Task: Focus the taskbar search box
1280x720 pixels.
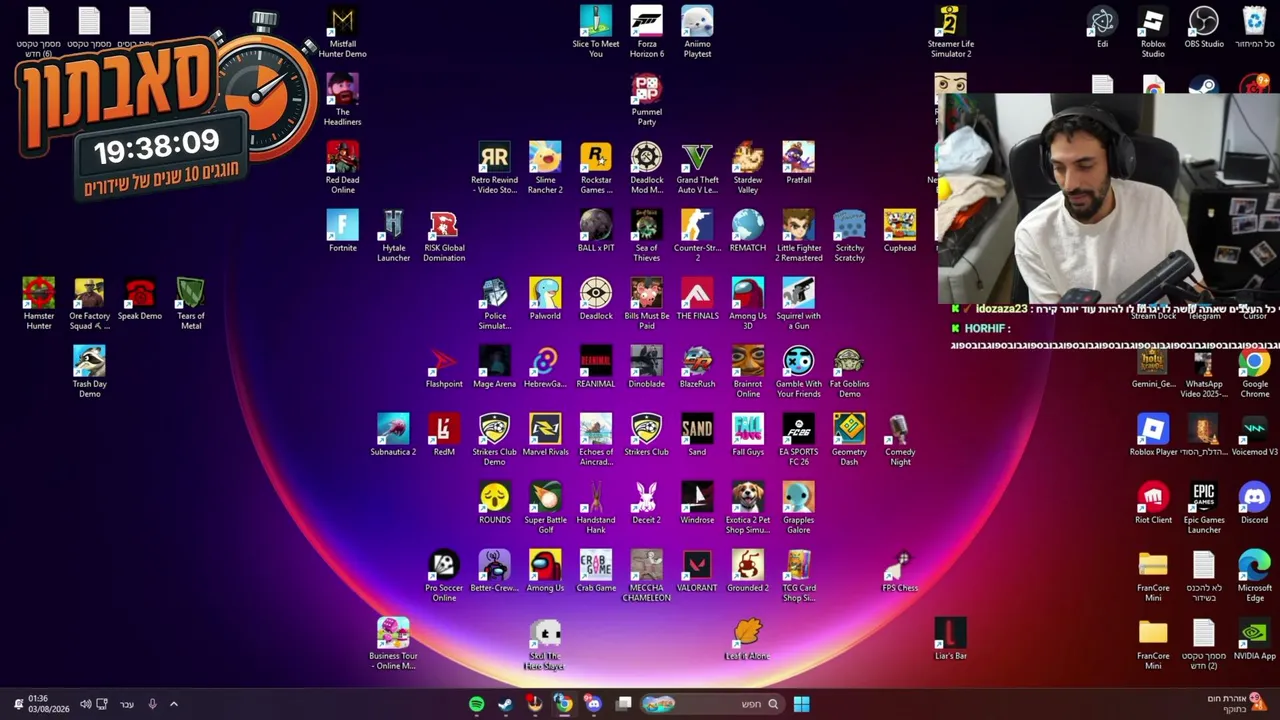Action: pyautogui.click(x=711, y=704)
